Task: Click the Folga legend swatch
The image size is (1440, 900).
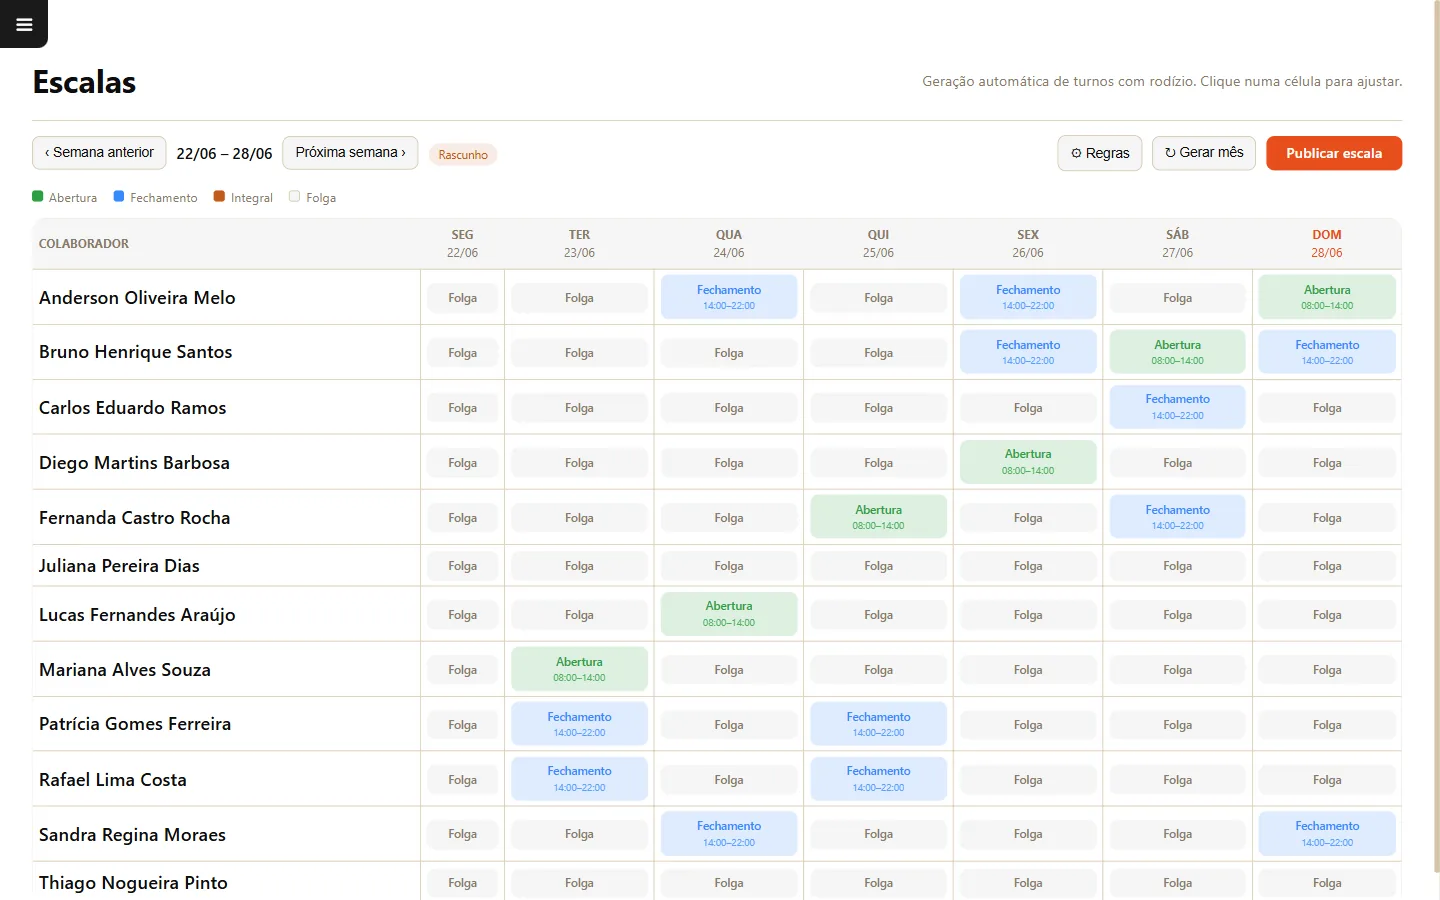Action: (294, 197)
